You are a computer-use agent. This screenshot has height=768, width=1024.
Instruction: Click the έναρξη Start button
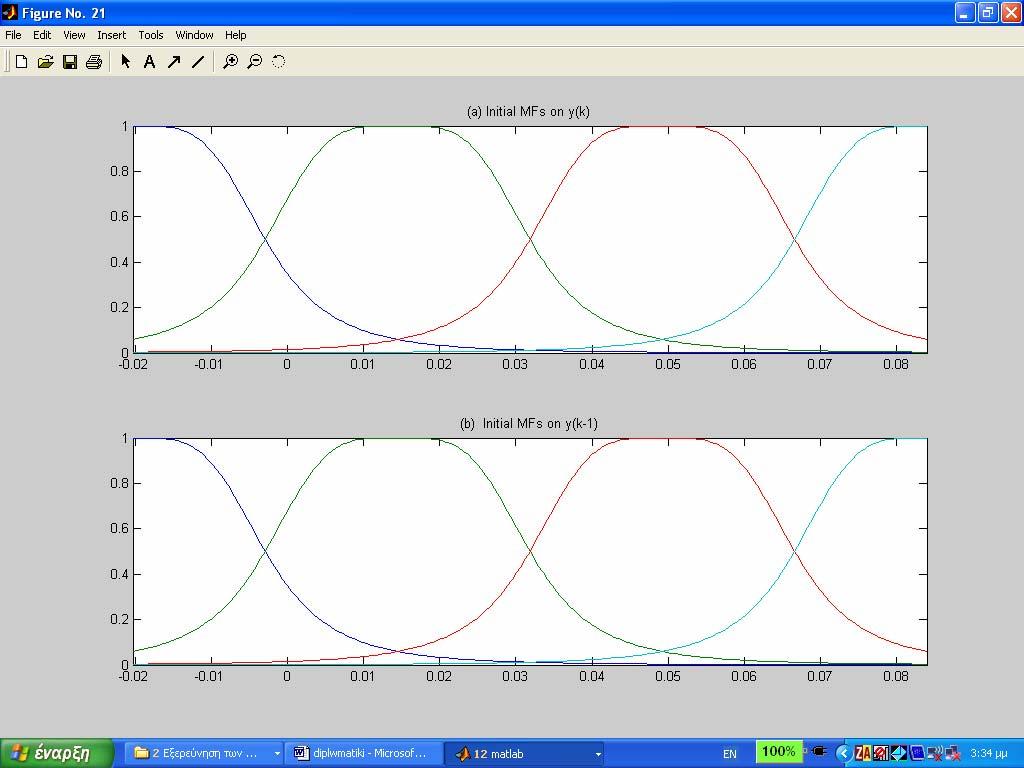pos(57,753)
